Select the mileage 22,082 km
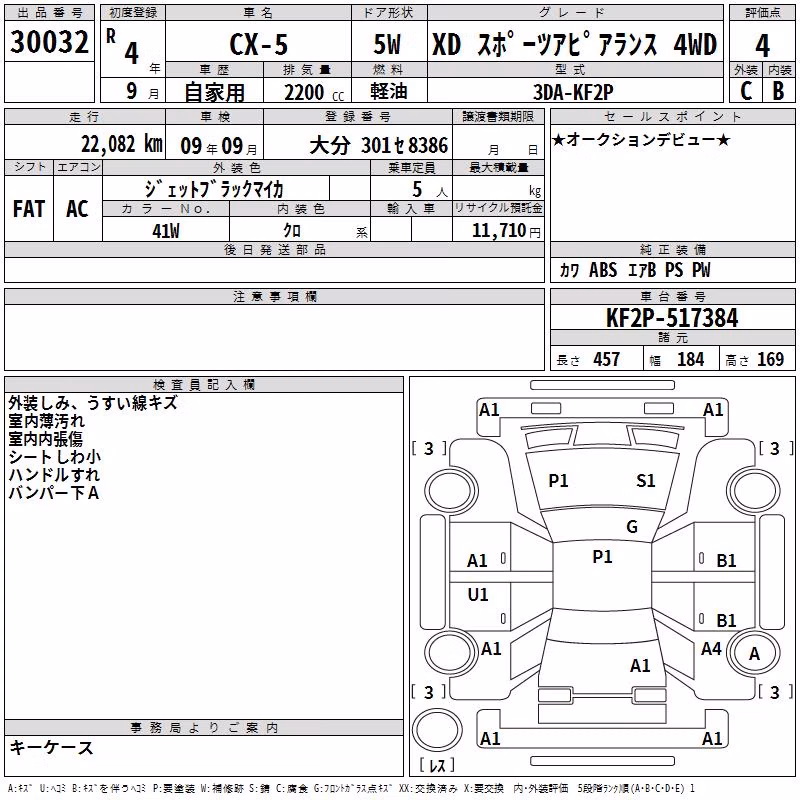 (x=121, y=144)
